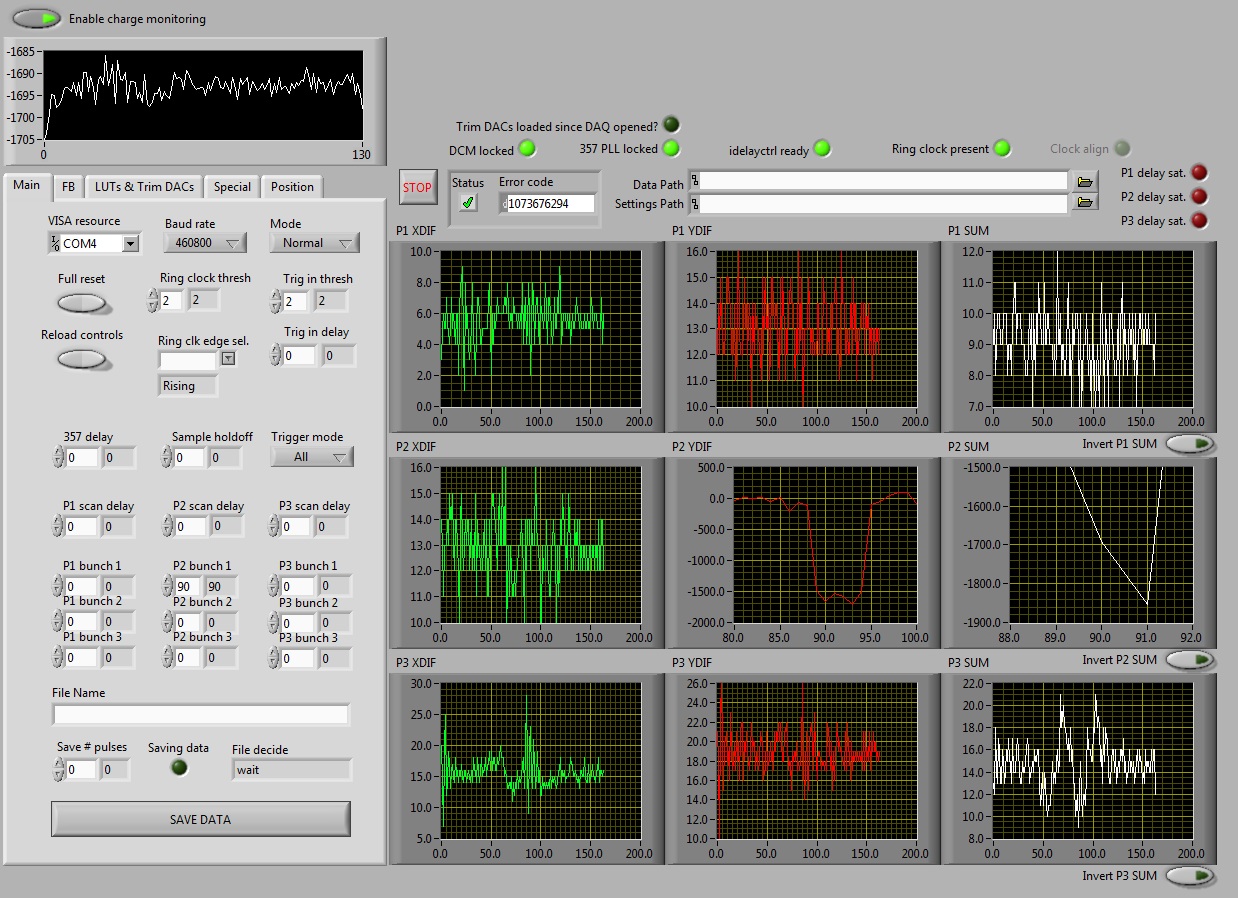
Task: Click the red STOP button
Action: (417, 187)
